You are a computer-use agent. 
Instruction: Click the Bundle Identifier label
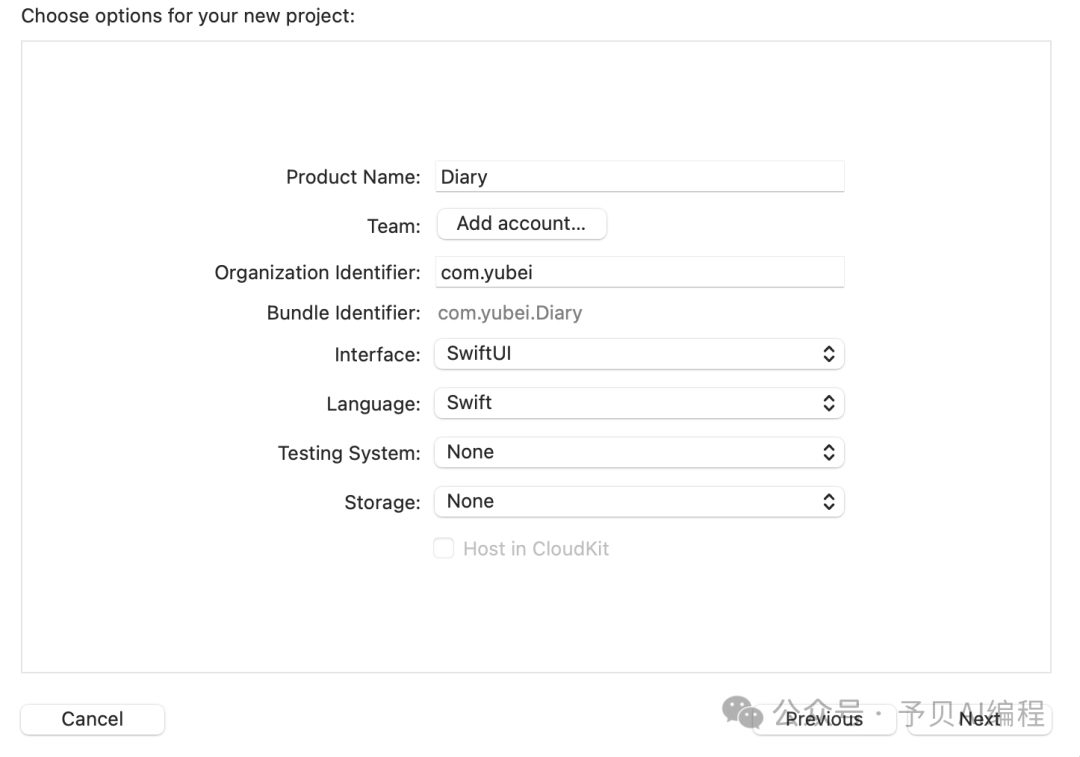[x=343, y=313]
